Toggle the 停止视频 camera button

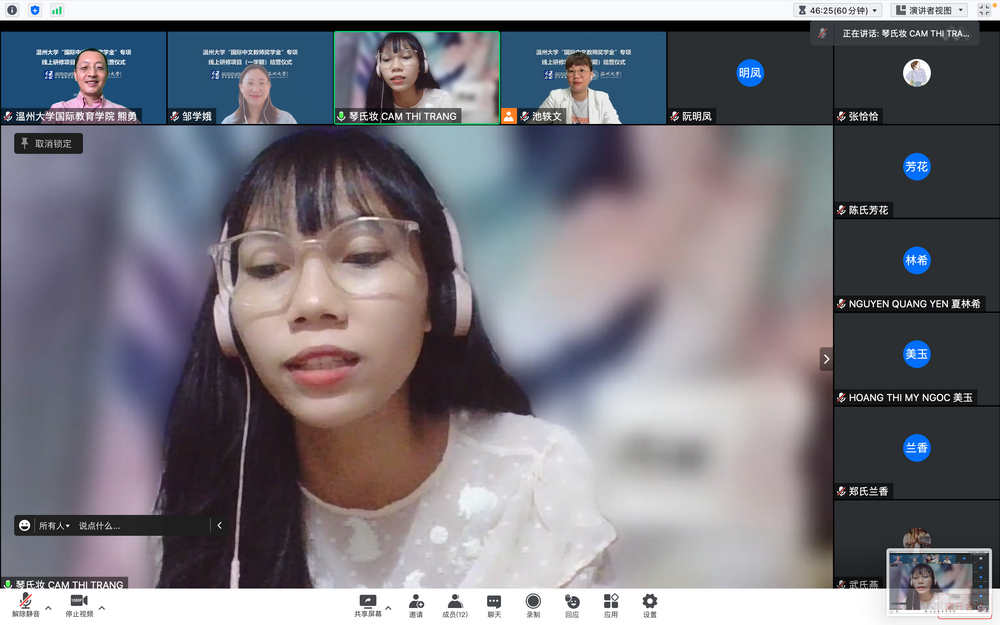[x=79, y=601]
